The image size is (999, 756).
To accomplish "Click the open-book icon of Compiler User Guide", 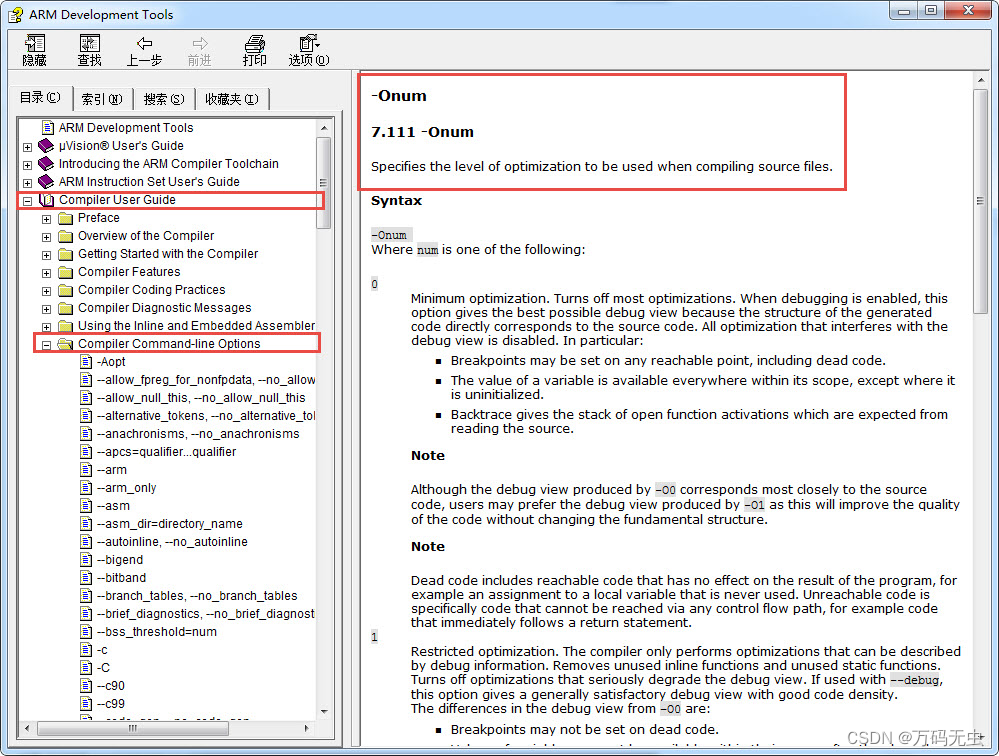I will tap(47, 200).
